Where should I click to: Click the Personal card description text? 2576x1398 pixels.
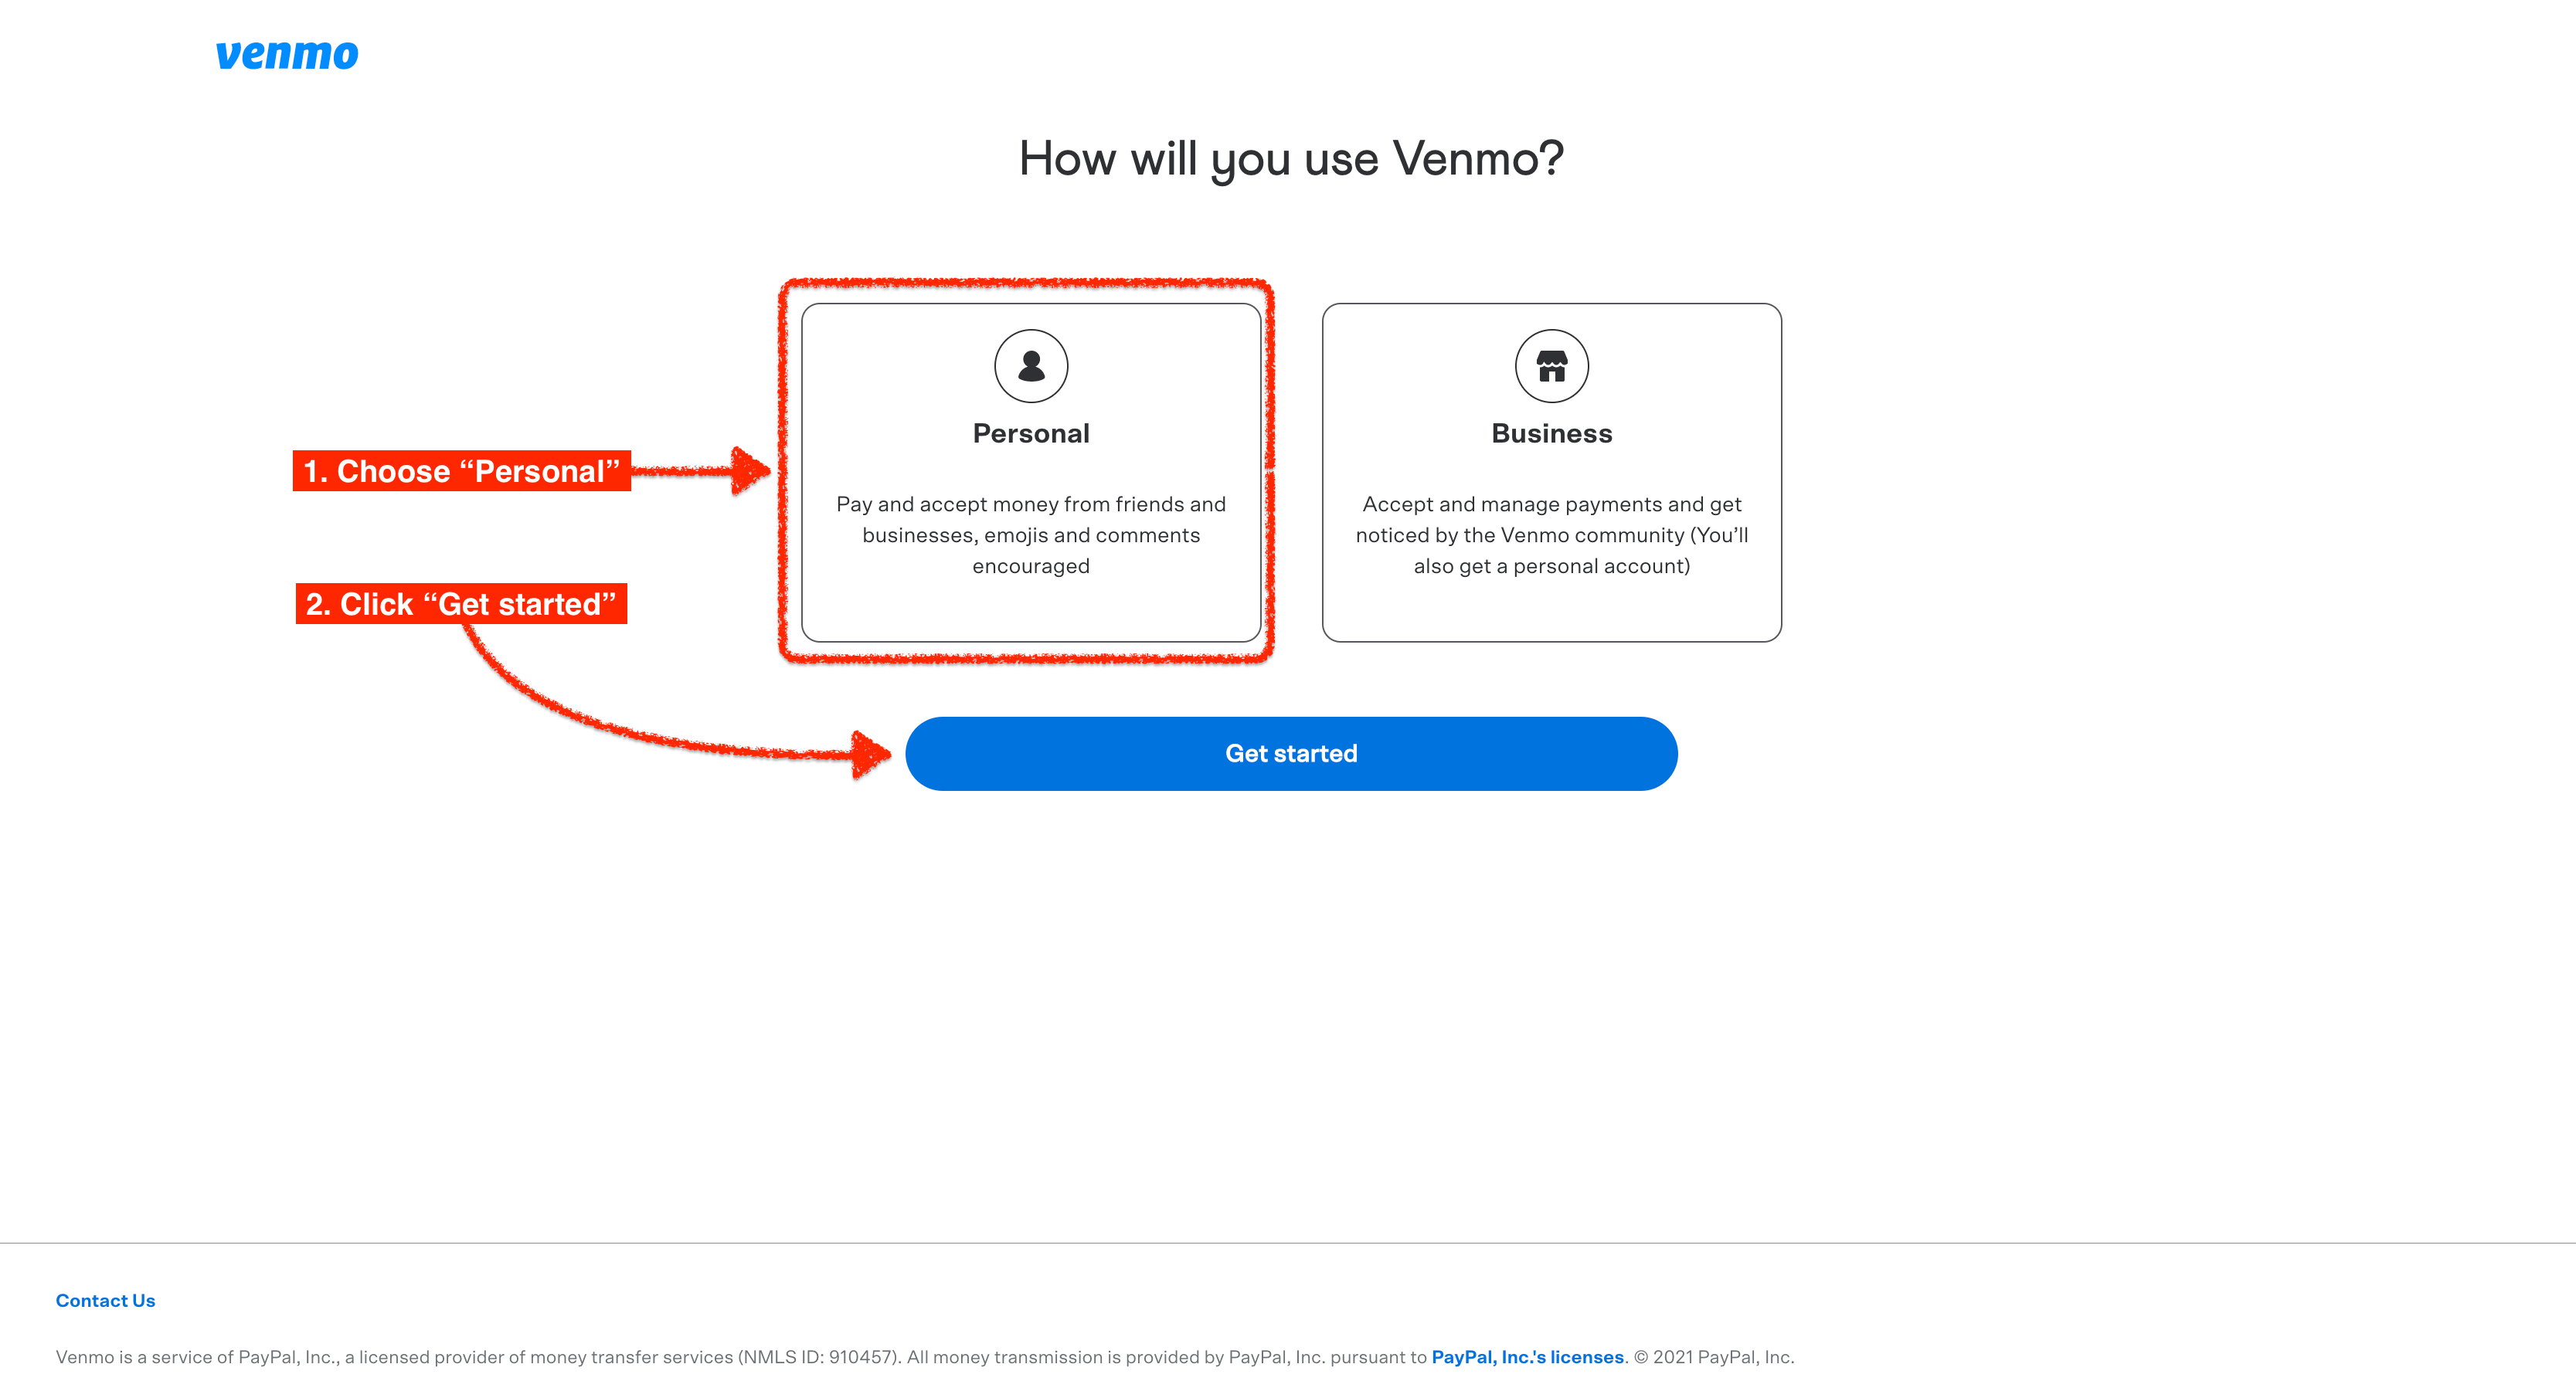1031,535
